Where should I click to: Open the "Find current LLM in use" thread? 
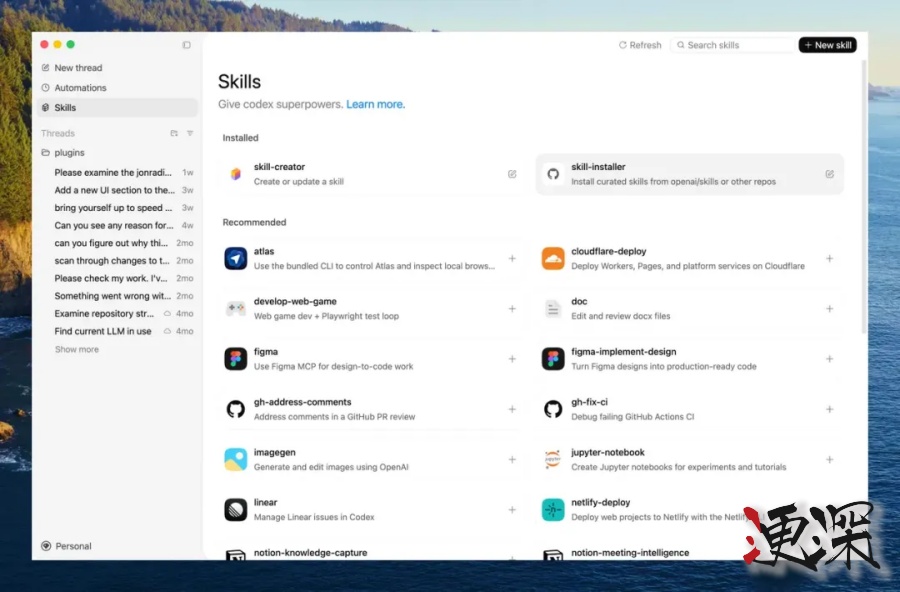tap(103, 331)
